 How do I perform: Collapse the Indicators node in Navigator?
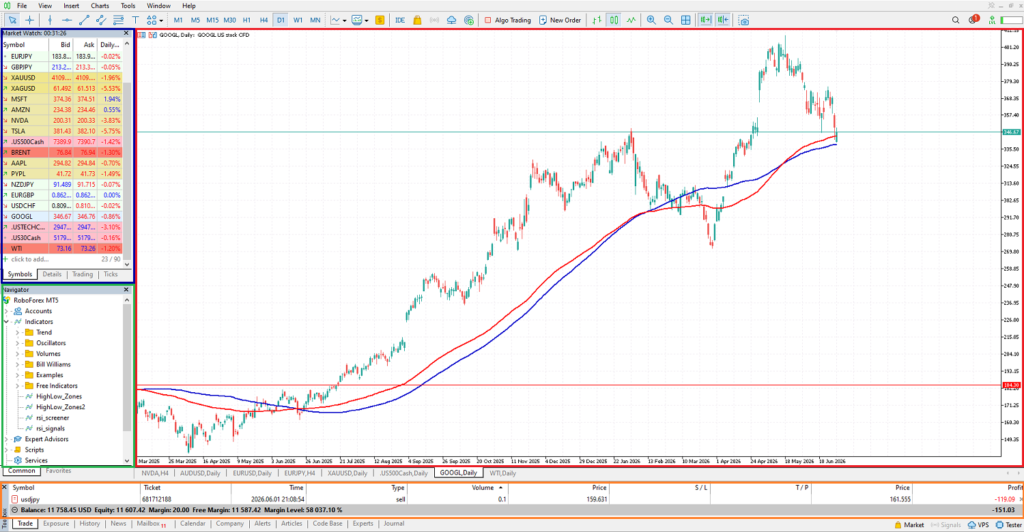7,322
